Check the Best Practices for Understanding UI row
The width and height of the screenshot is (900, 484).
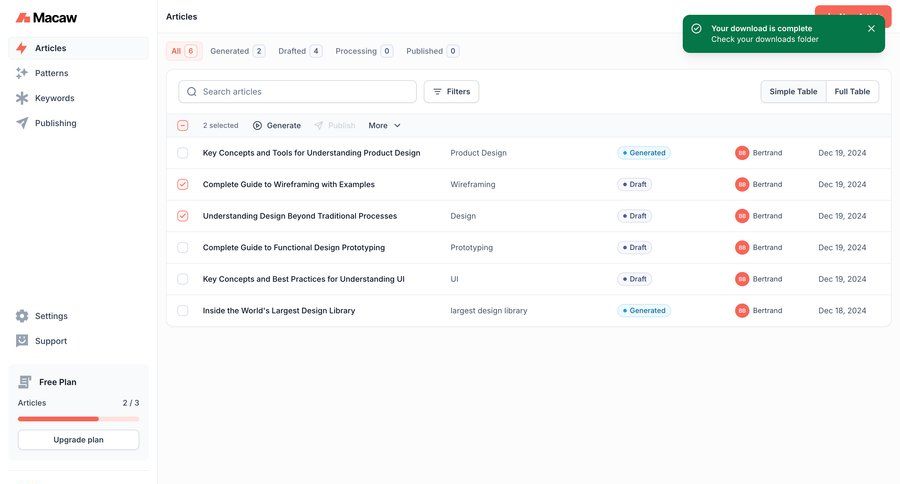coord(183,279)
